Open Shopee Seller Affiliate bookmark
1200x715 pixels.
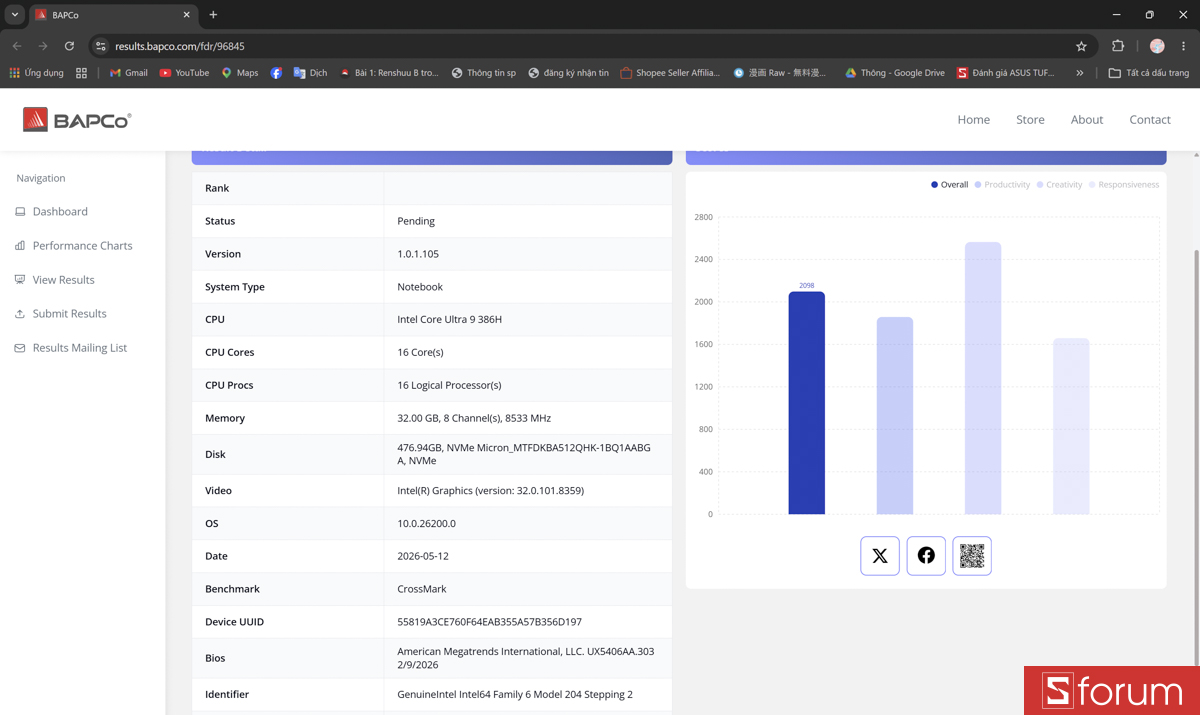coord(670,73)
